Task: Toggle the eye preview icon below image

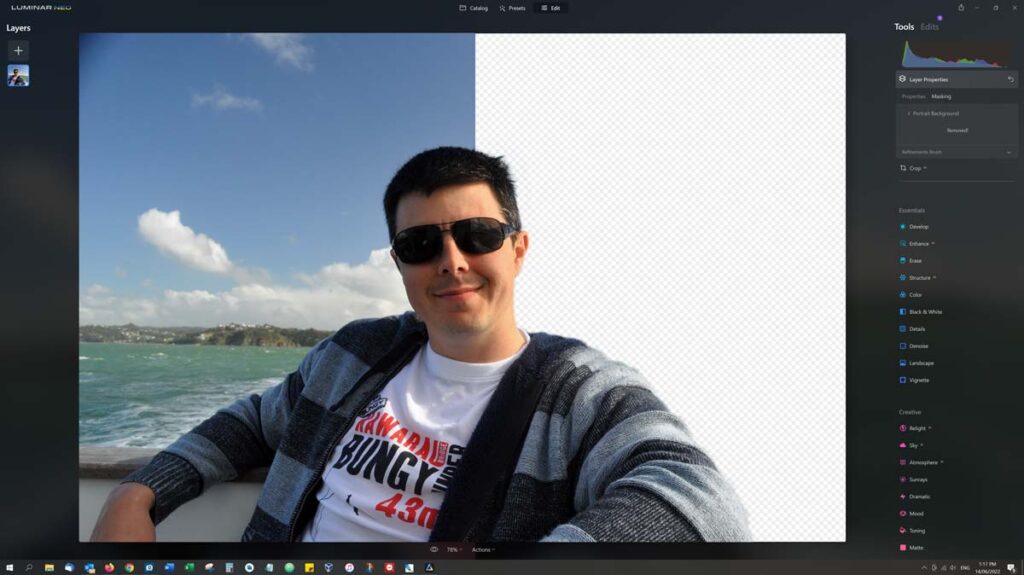Action: tap(434, 550)
